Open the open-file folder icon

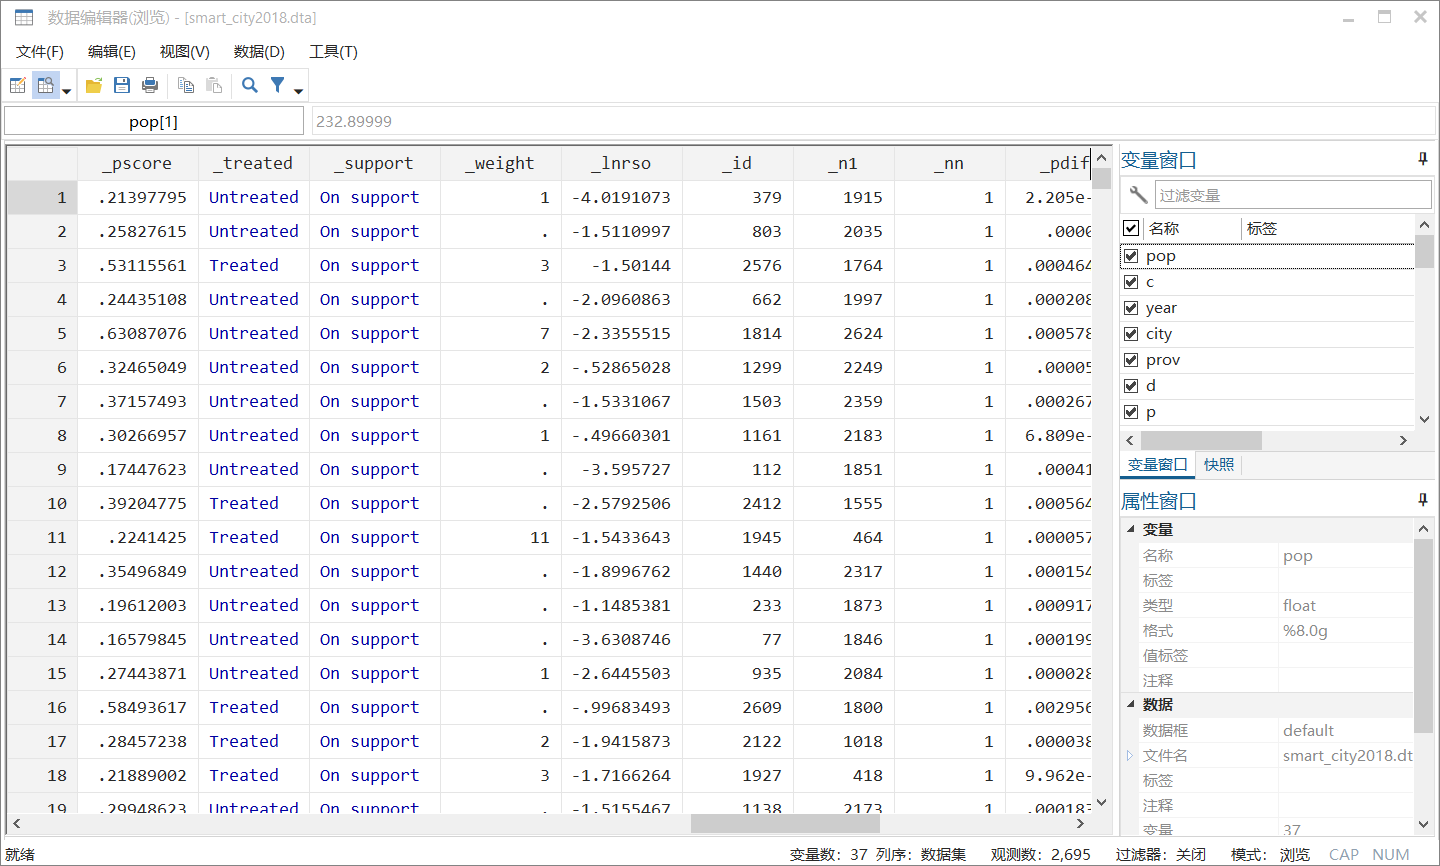coord(94,86)
